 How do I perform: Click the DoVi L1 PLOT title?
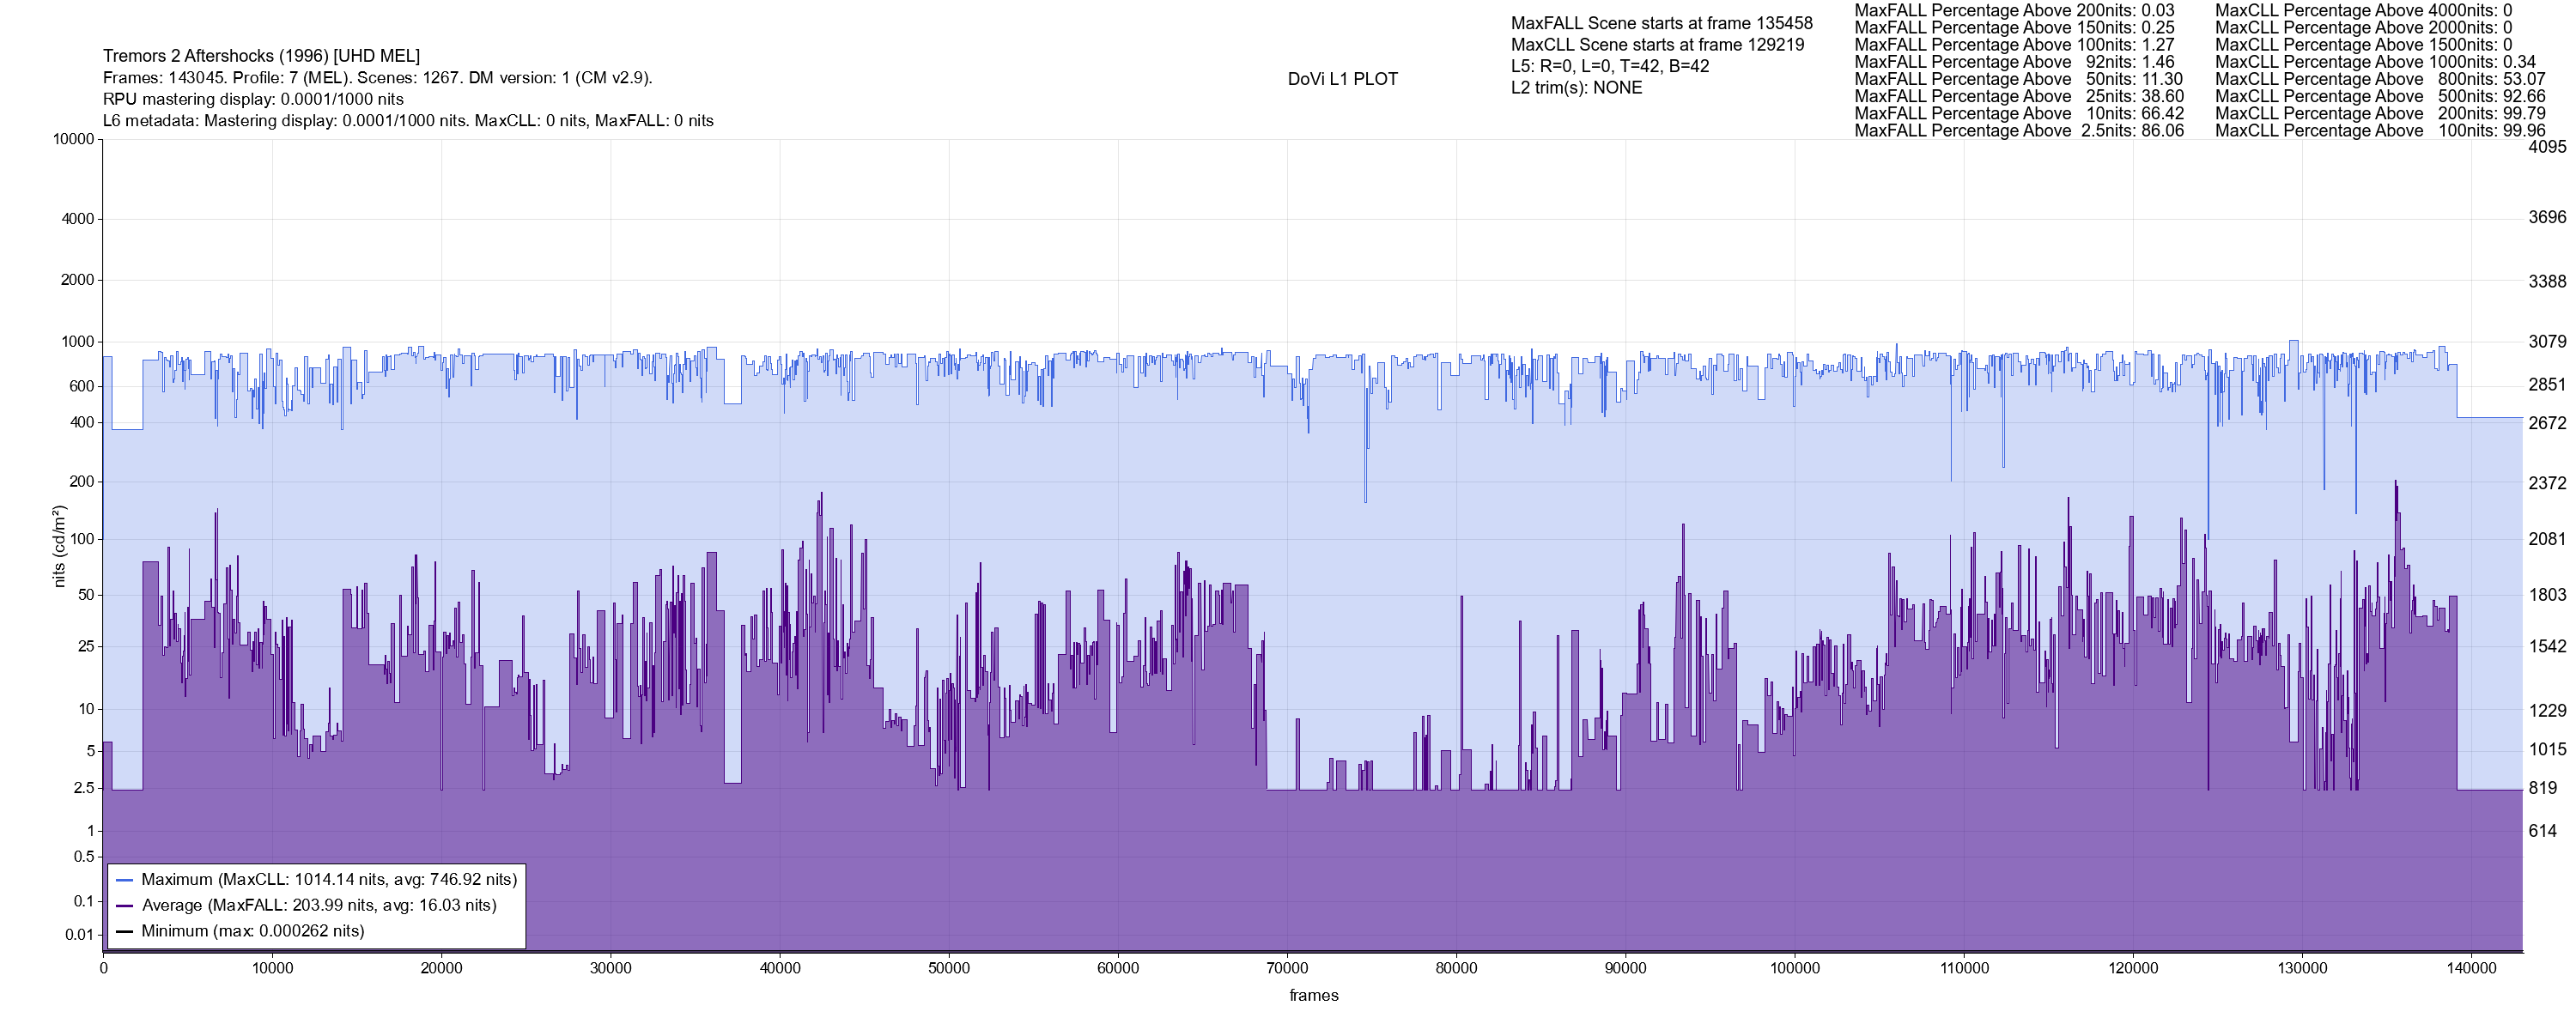click(x=1342, y=79)
